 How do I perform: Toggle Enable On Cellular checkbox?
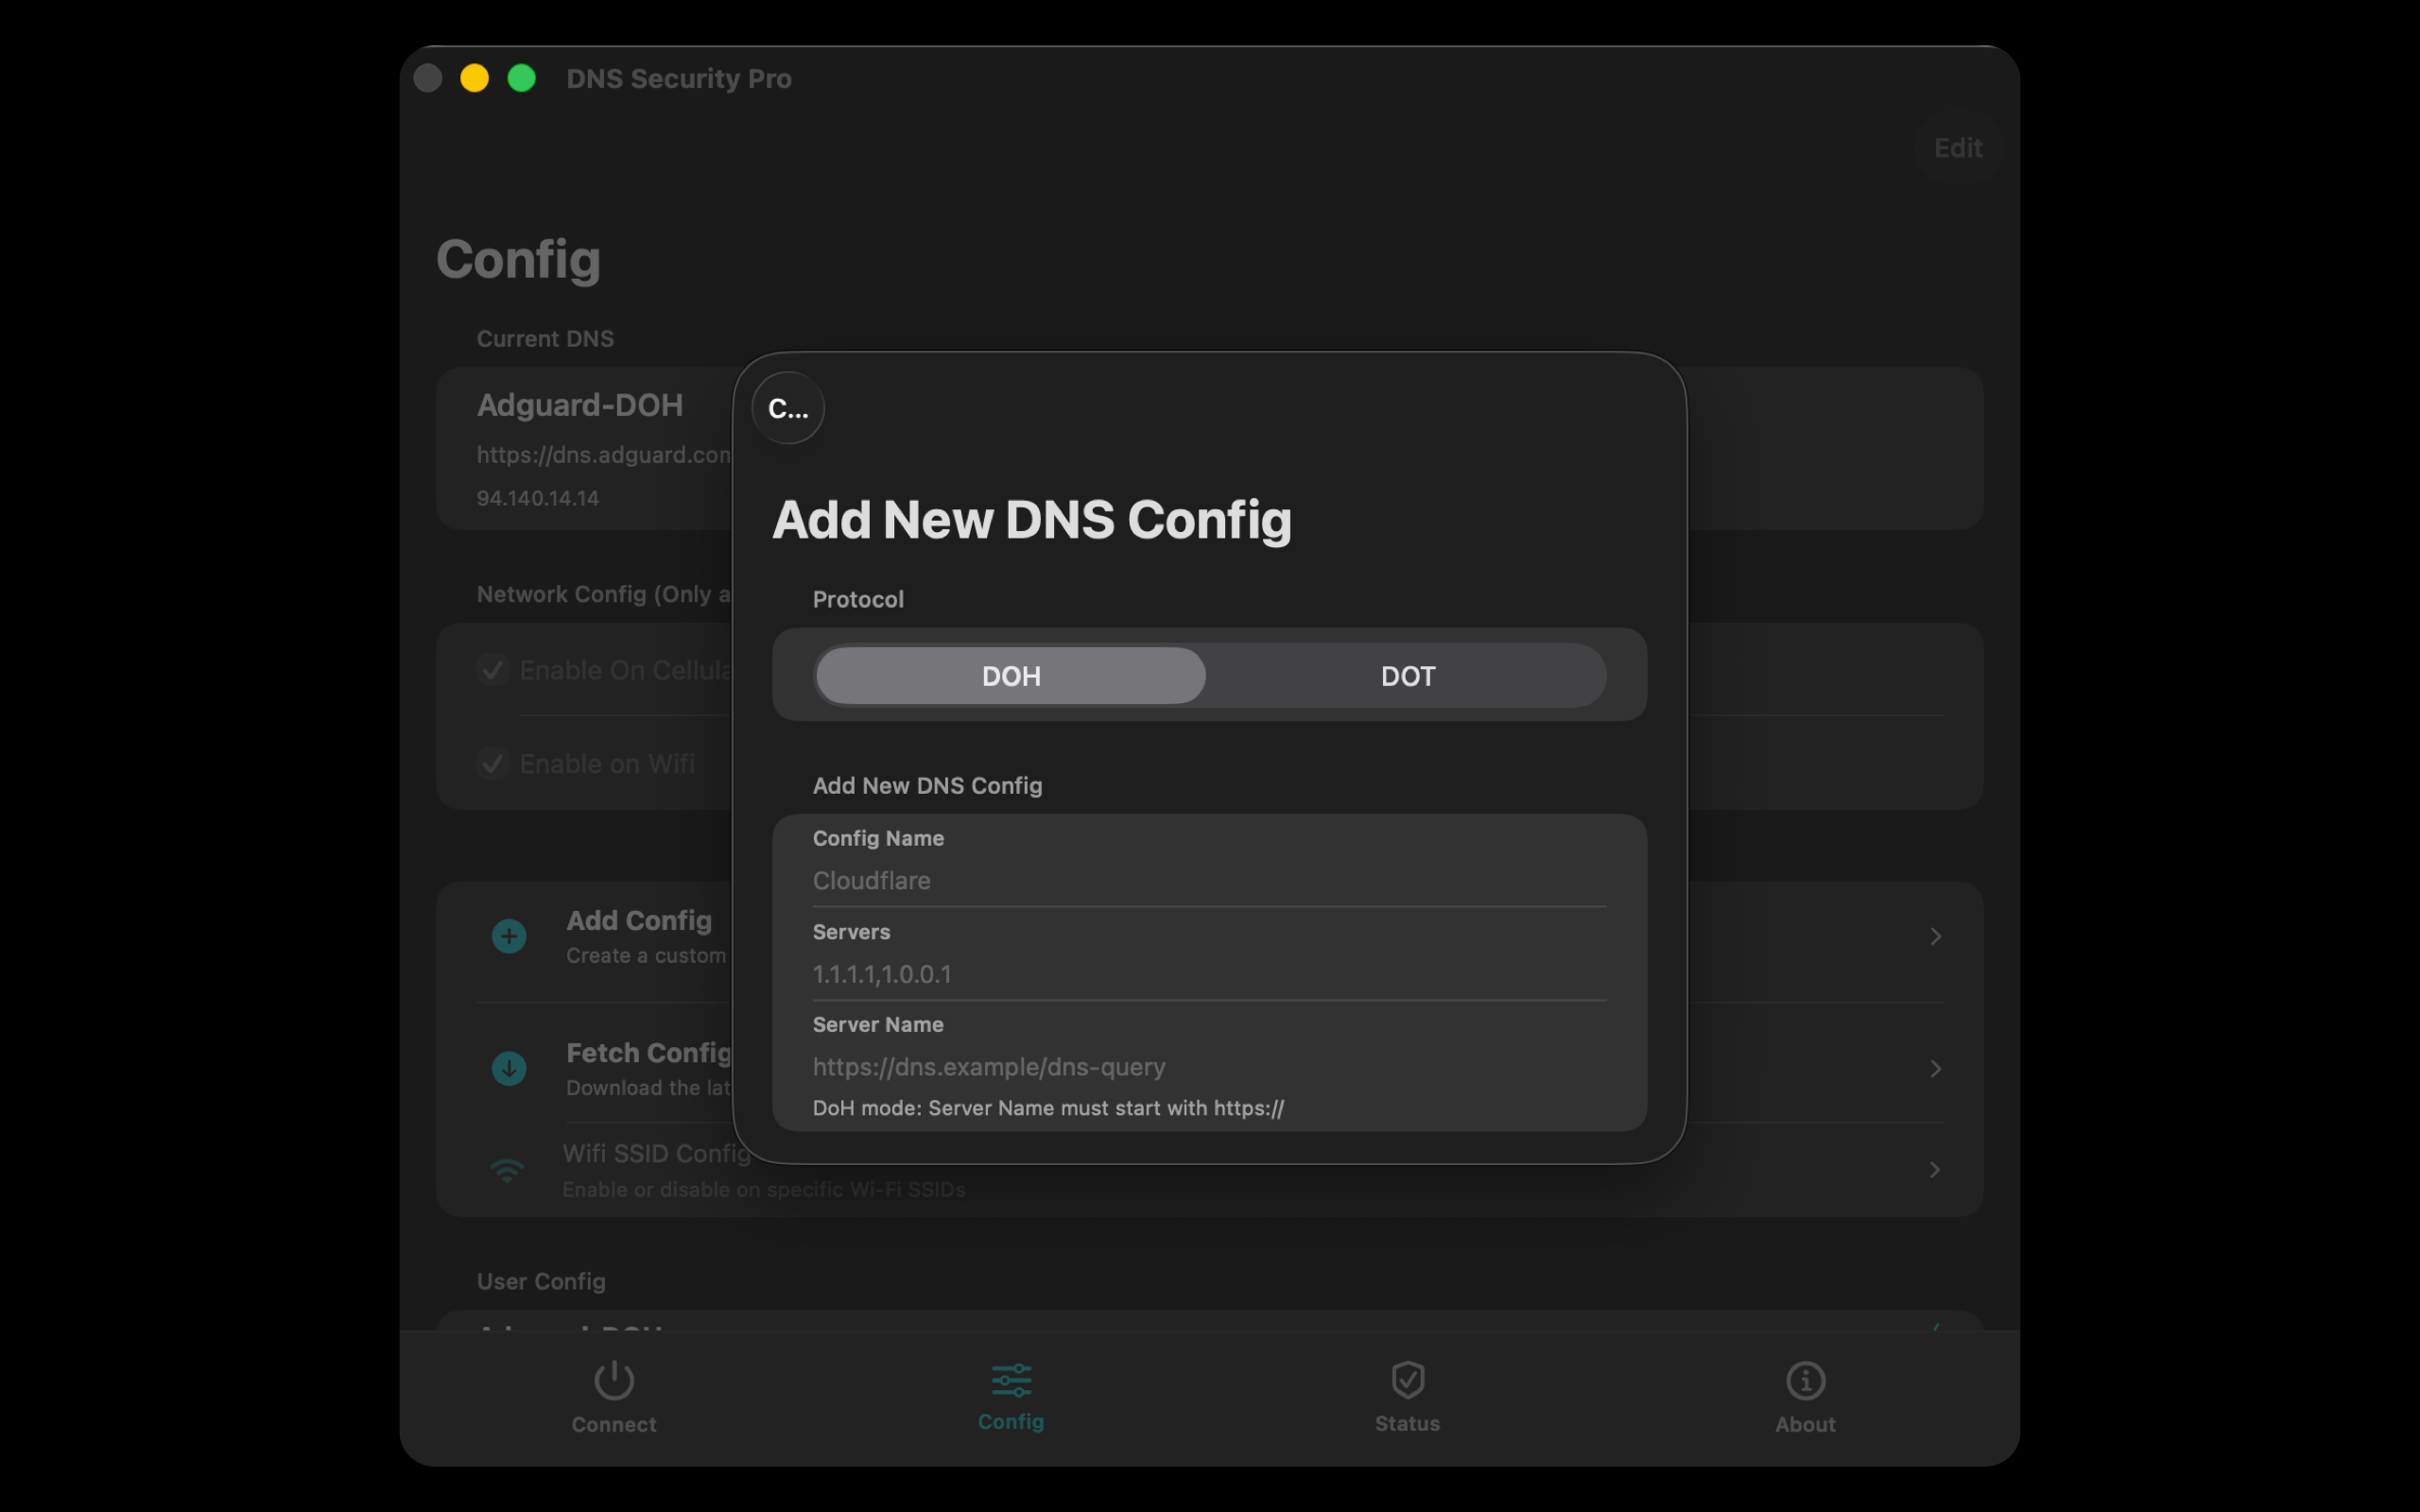click(493, 669)
